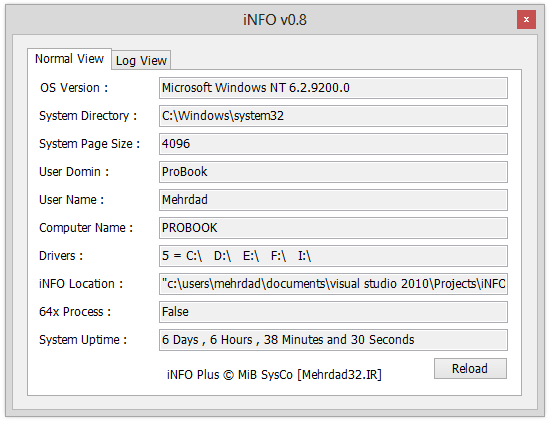
Task: Click the User Domin field showing ProBook
Action: 333,172
